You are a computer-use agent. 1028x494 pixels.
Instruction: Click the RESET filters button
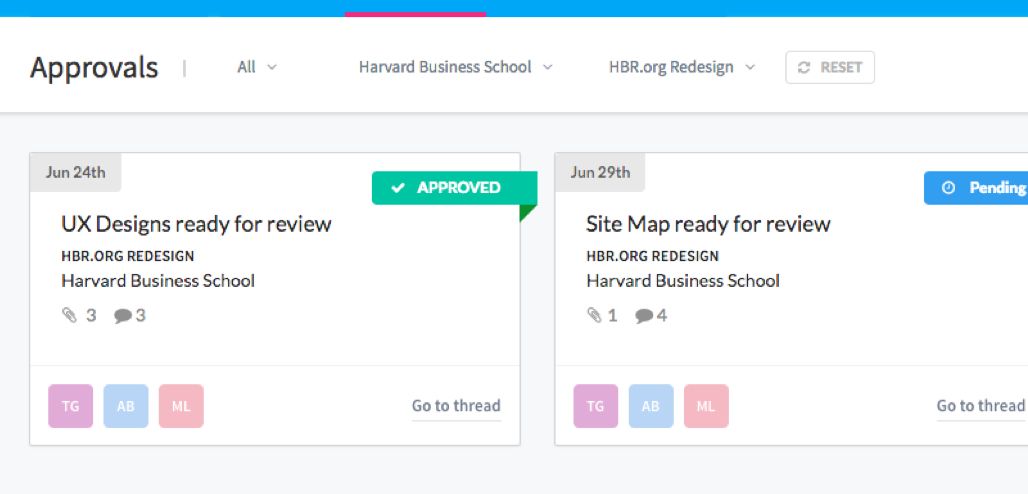[830, 68]
